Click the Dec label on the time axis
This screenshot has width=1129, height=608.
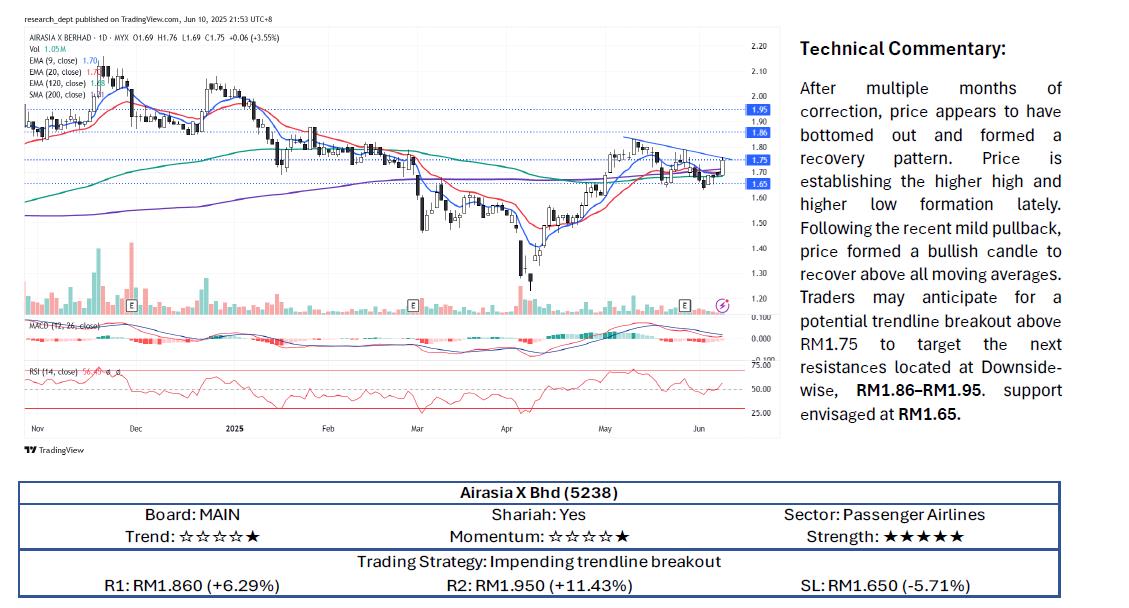[x=135, y=429]
